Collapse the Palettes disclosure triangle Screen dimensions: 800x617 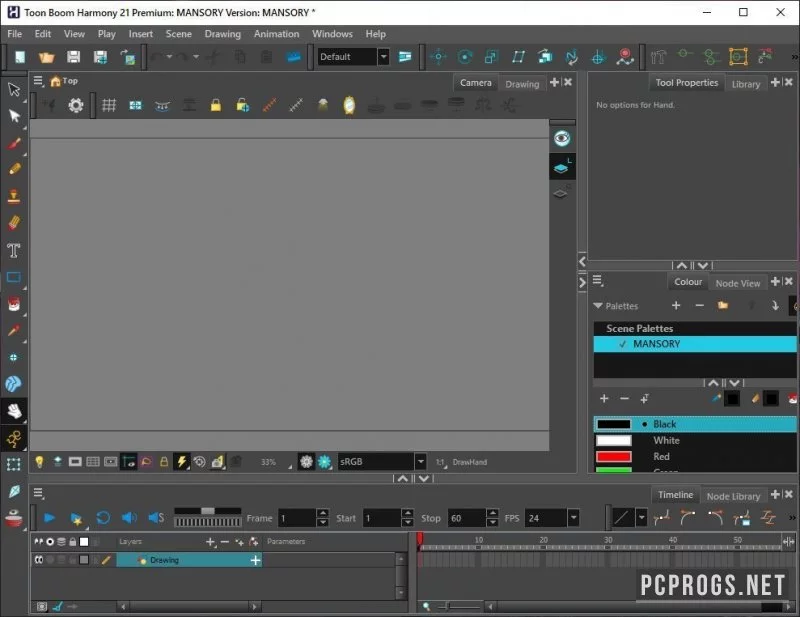point(598,306)
